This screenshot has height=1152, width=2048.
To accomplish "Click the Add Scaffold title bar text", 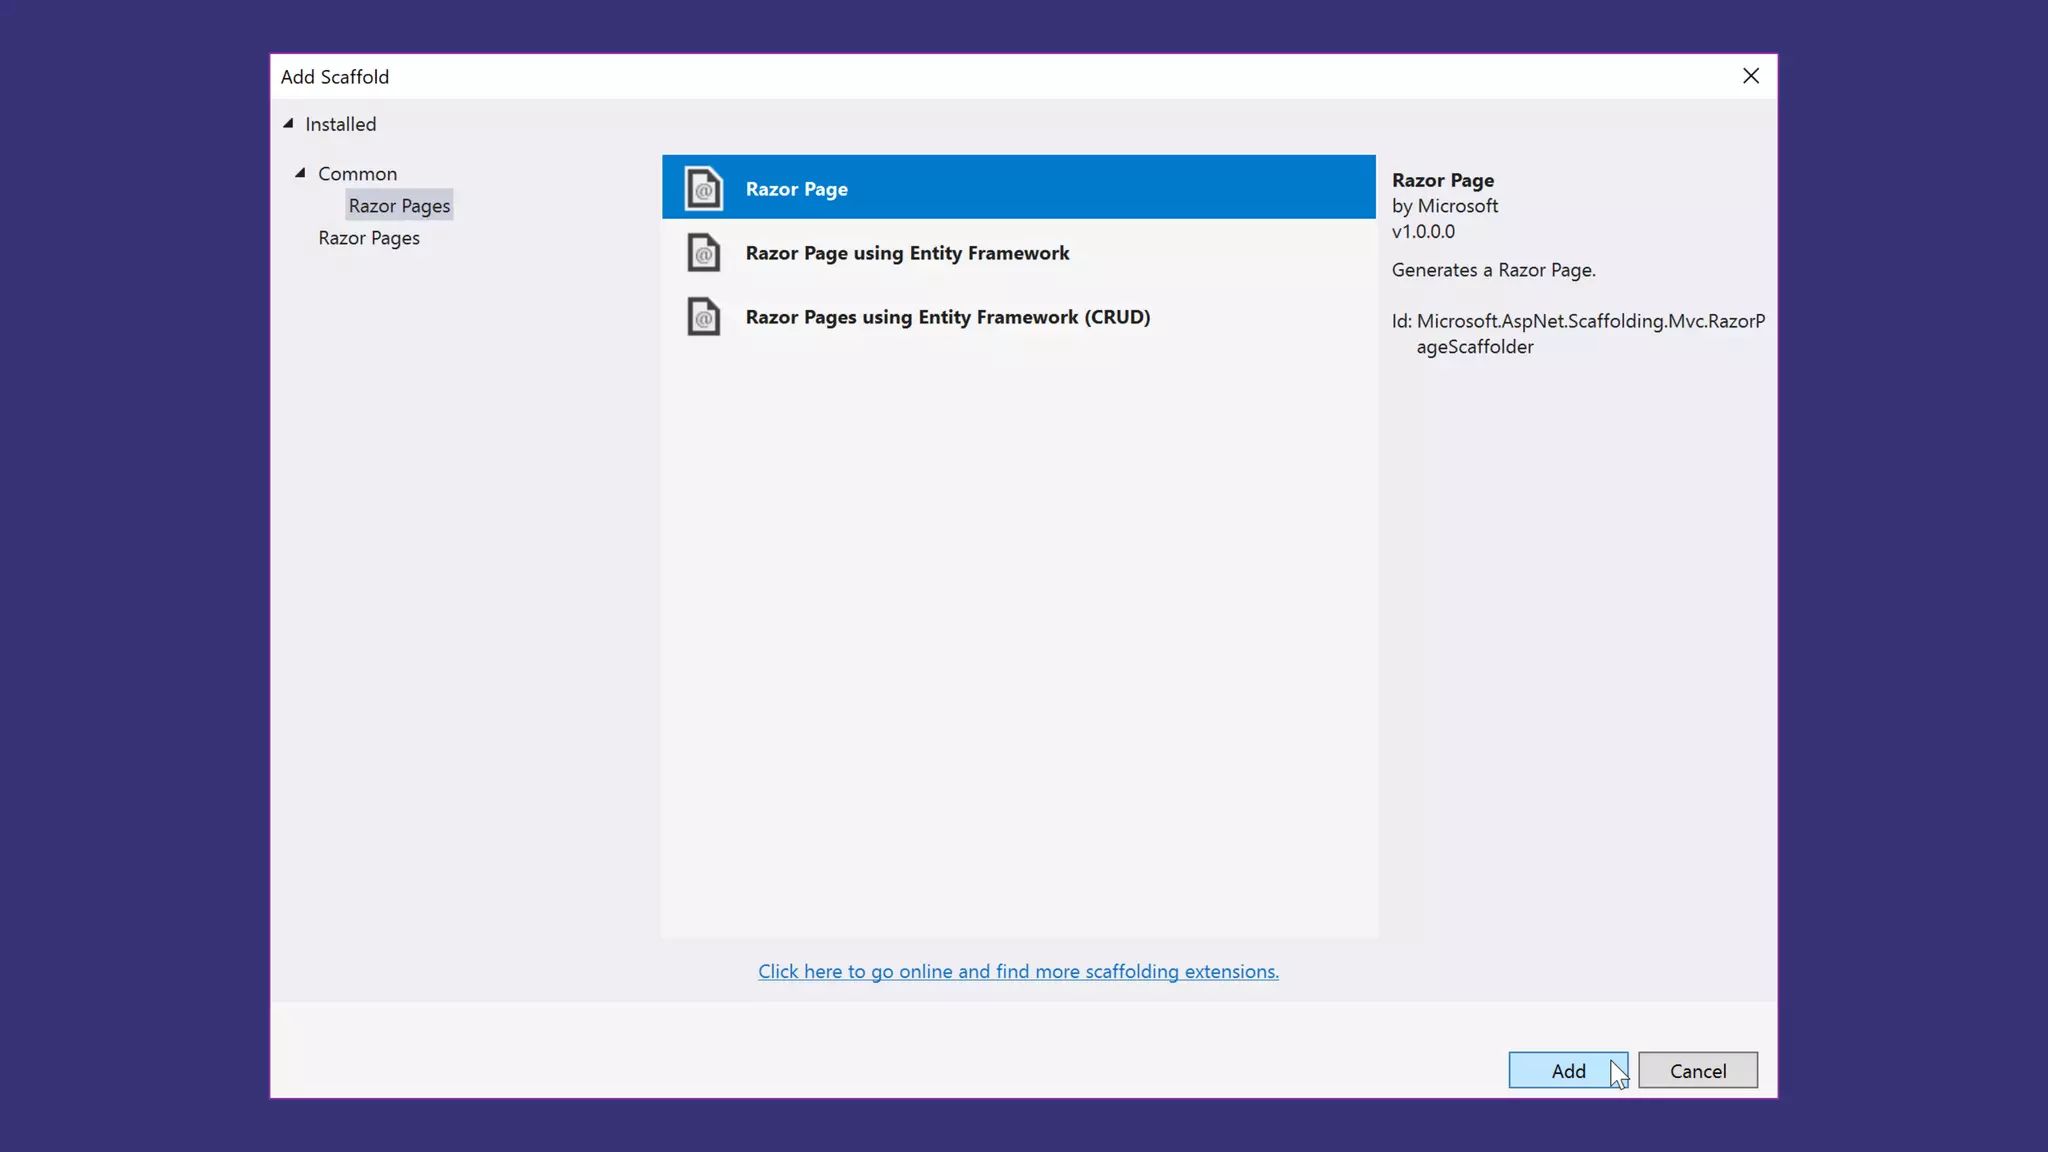I will (335, 77).
